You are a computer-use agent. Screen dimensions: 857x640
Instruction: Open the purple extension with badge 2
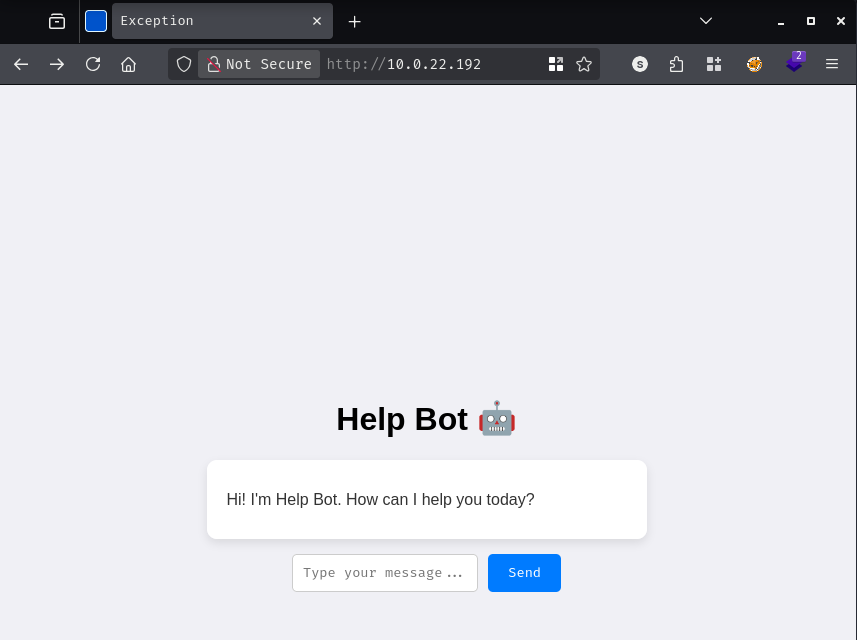click(x=794, y=64)
